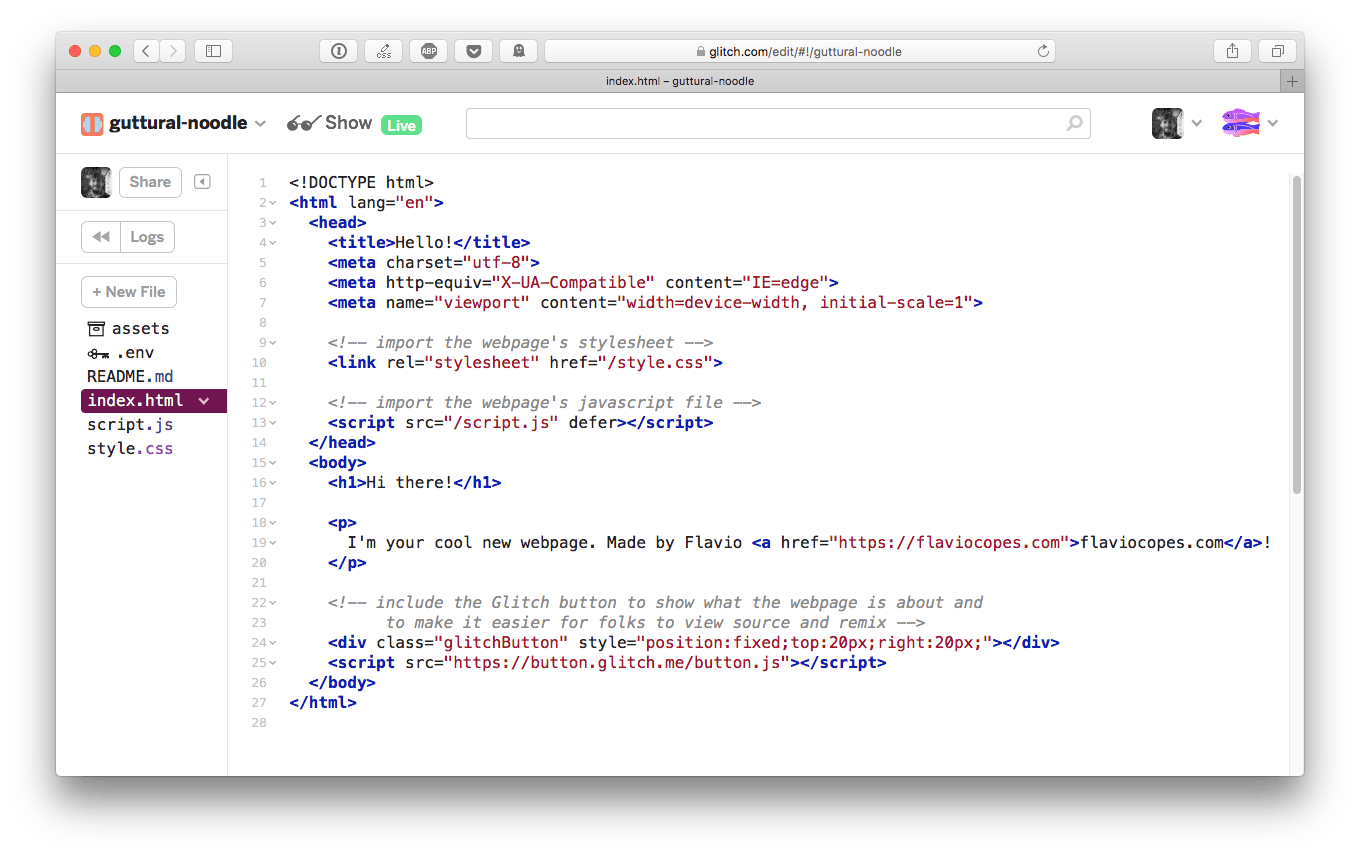Open the index.html file options chevron
Viewport: 1360px width, 856px height.
point(204,401)
